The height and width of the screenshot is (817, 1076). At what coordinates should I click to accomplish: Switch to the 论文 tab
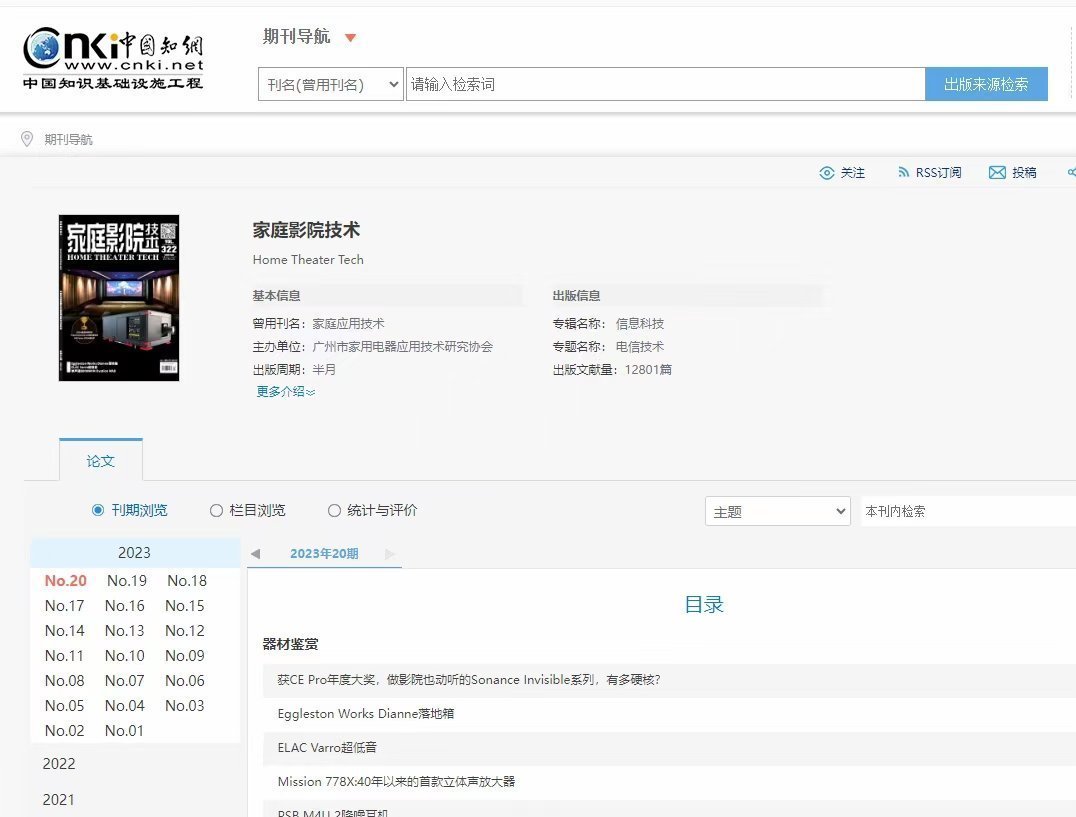[100, 461]
